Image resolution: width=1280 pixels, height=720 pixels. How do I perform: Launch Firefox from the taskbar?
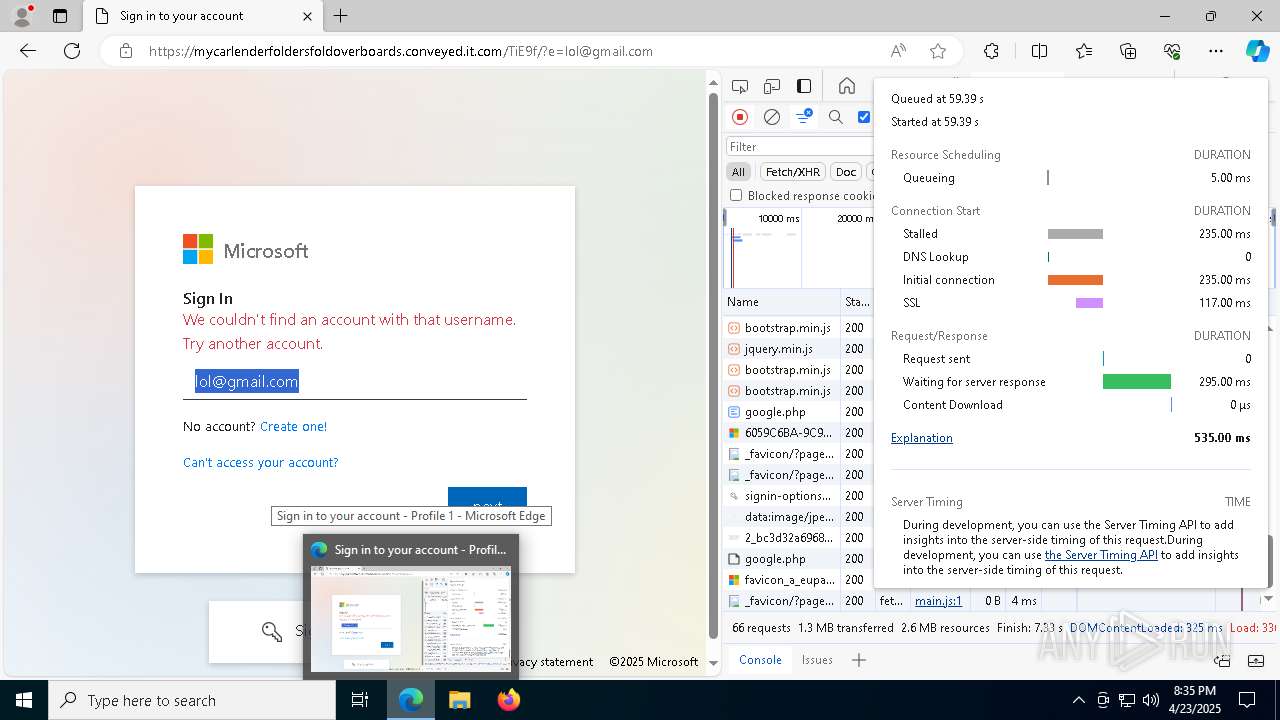tap(508, 700)
